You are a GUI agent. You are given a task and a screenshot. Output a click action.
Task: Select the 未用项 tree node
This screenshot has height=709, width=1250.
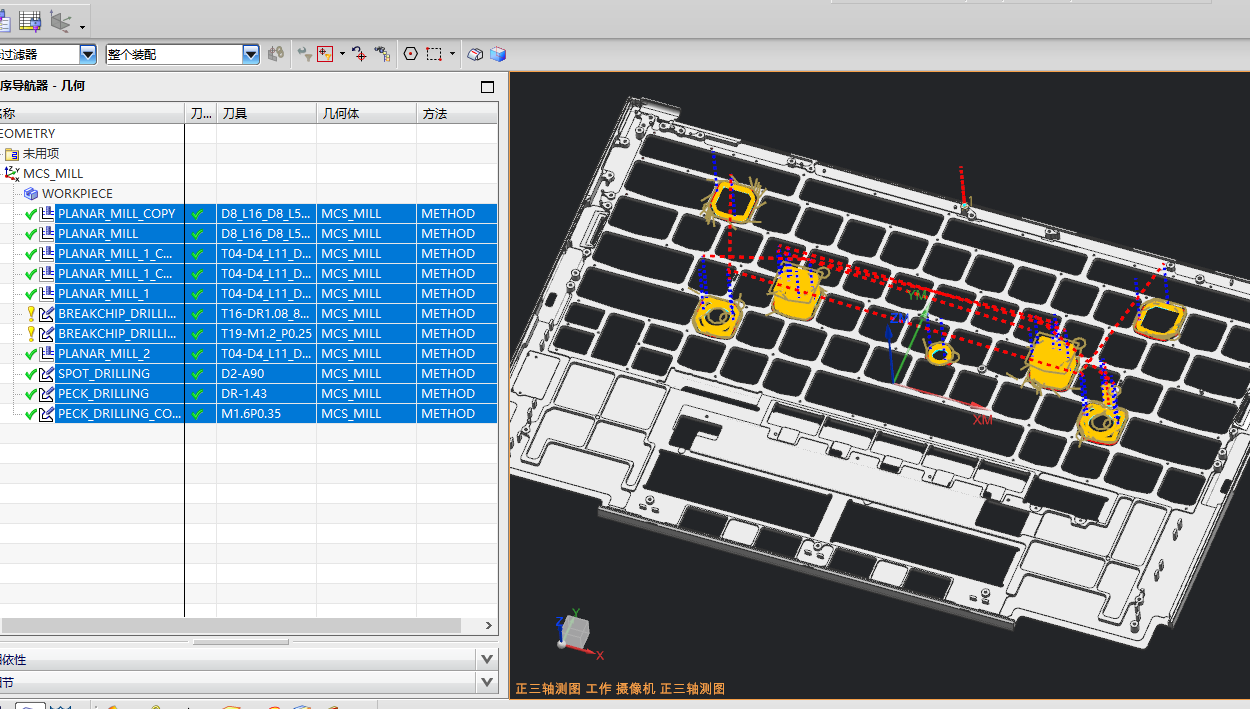[41, 154]
